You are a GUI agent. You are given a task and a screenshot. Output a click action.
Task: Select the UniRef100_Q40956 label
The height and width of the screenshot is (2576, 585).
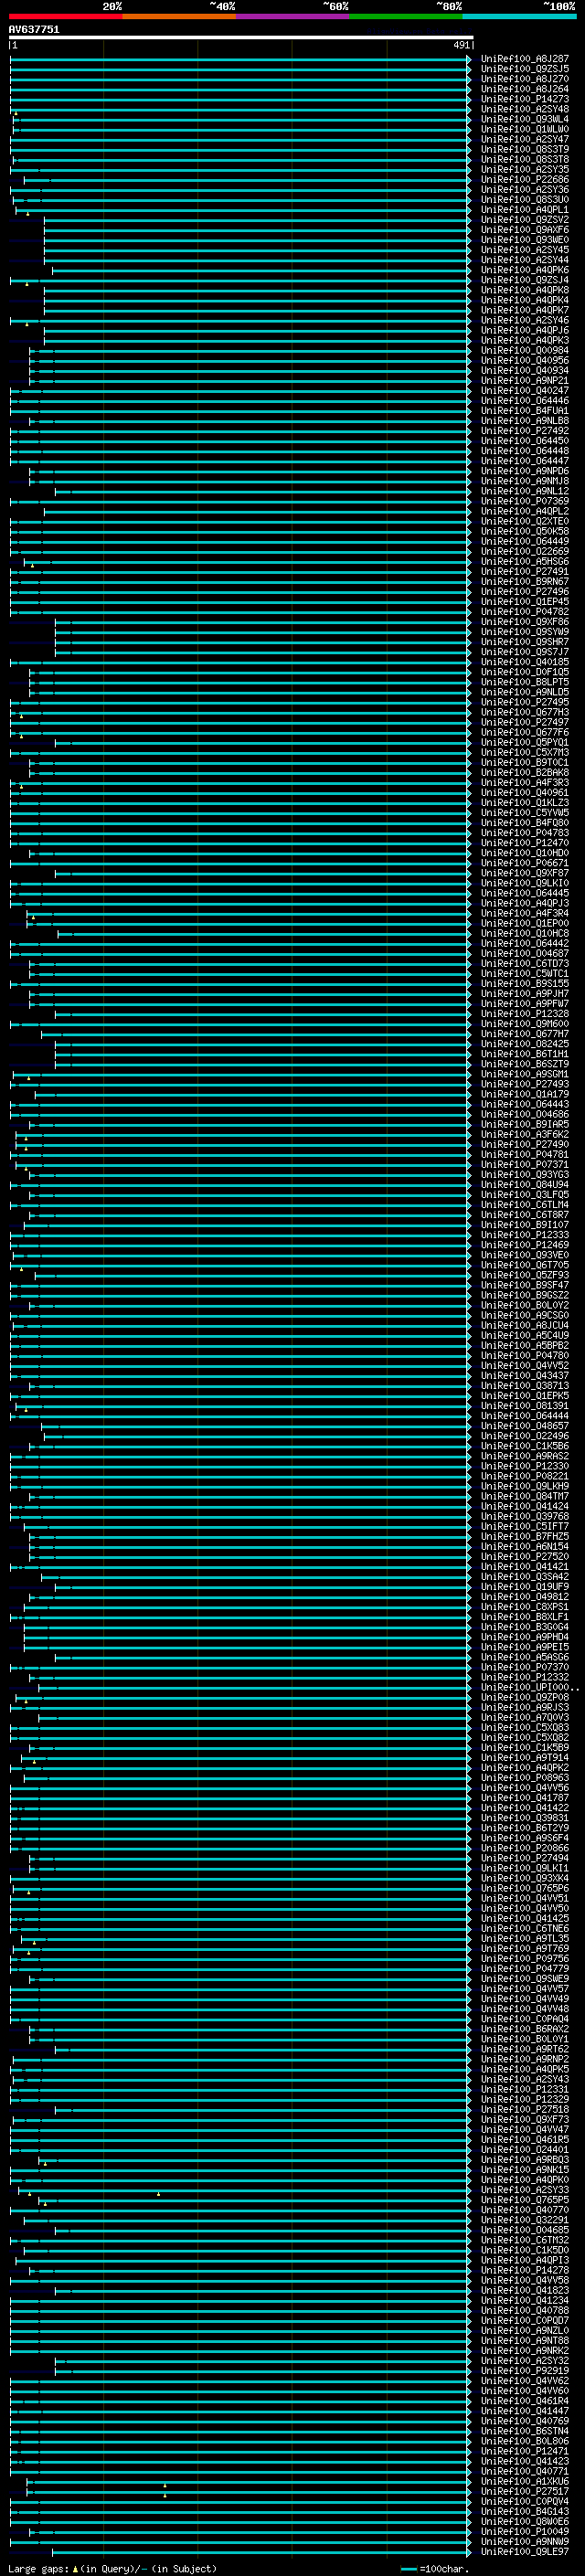(525, 361)
